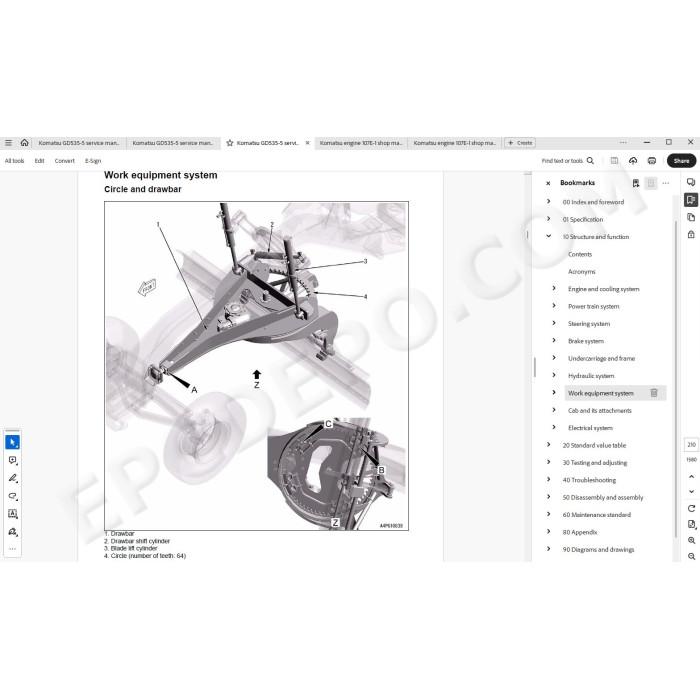700x700 pixels.
Task: Go to next page arrow
Action: pyautogui.click(x=692, y=492)
